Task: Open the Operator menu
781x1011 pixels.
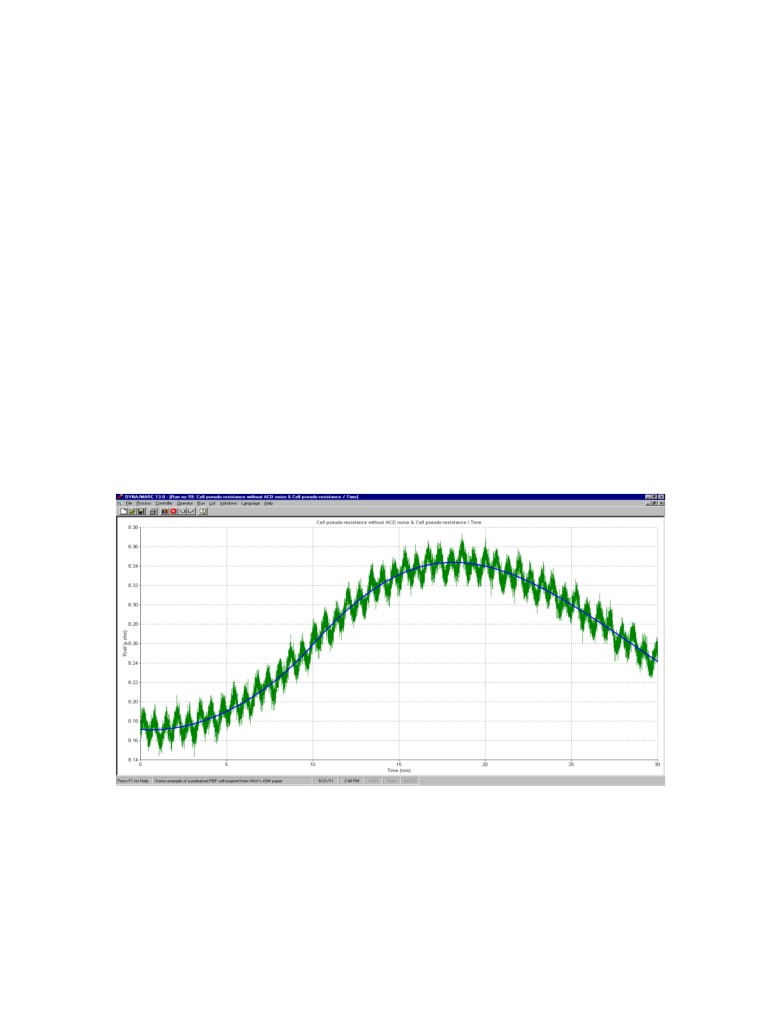Action: point(185,504)
